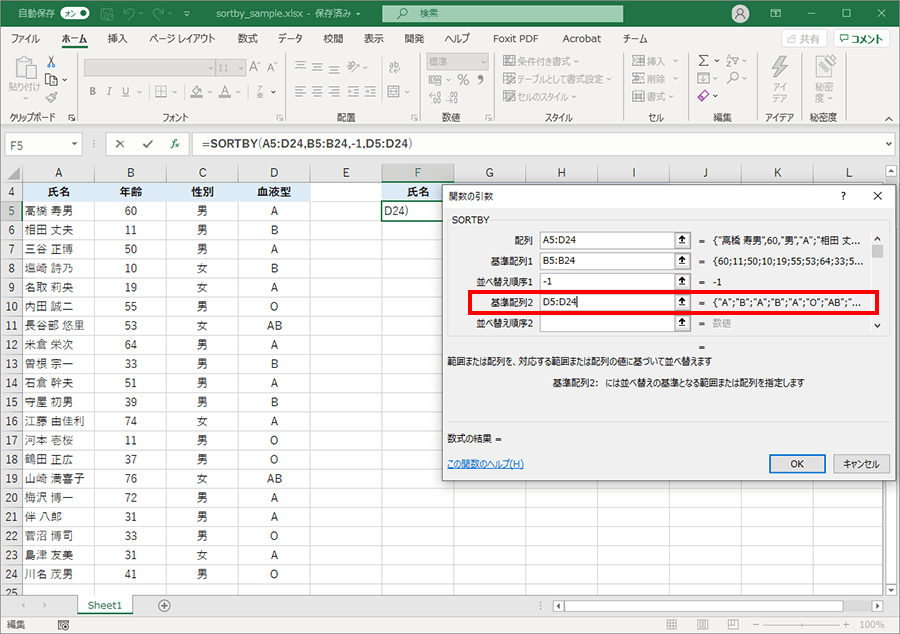Open the この関数のヘルプ(H) link
This screenshot has width=900, height=634.
485,464
